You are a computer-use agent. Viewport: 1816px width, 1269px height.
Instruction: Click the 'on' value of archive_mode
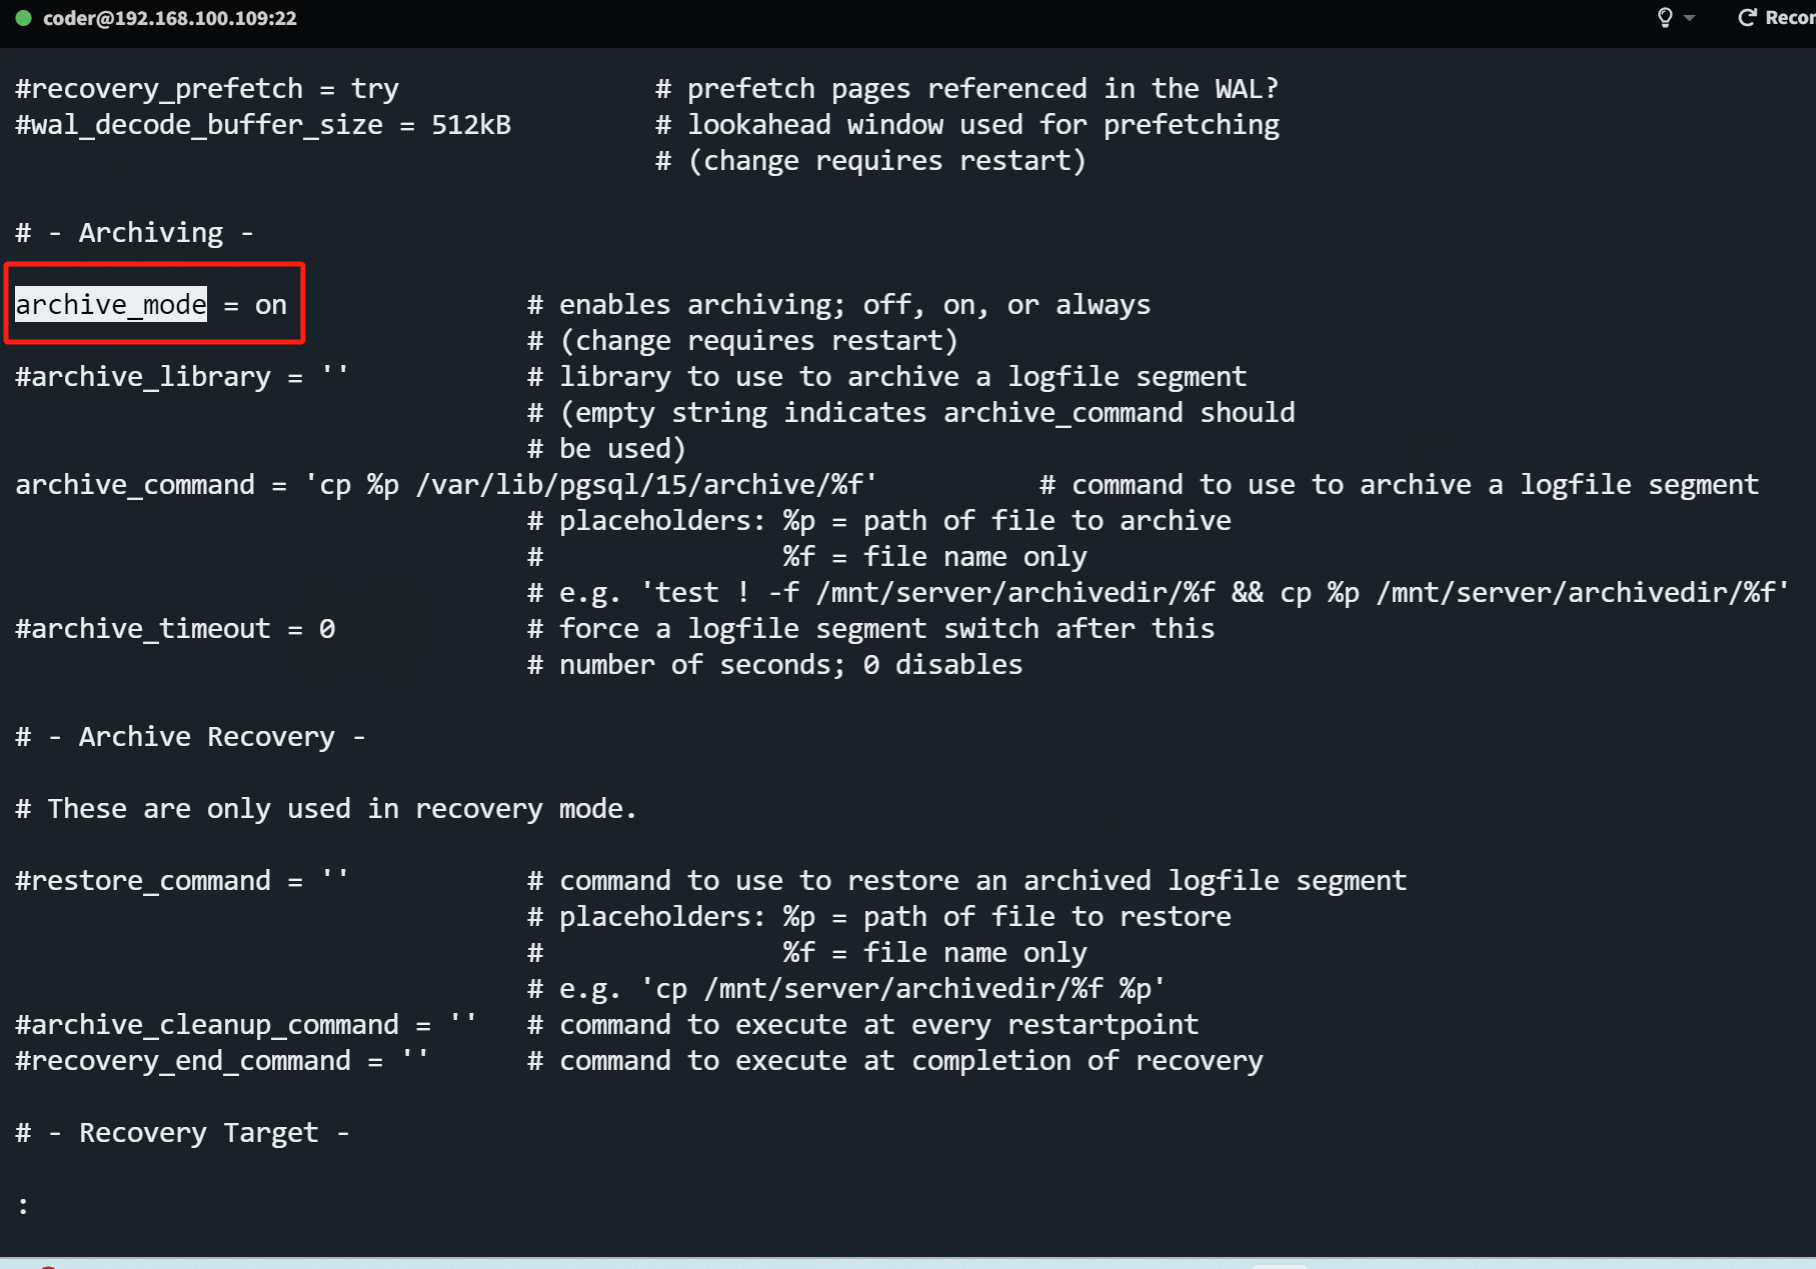270,304
